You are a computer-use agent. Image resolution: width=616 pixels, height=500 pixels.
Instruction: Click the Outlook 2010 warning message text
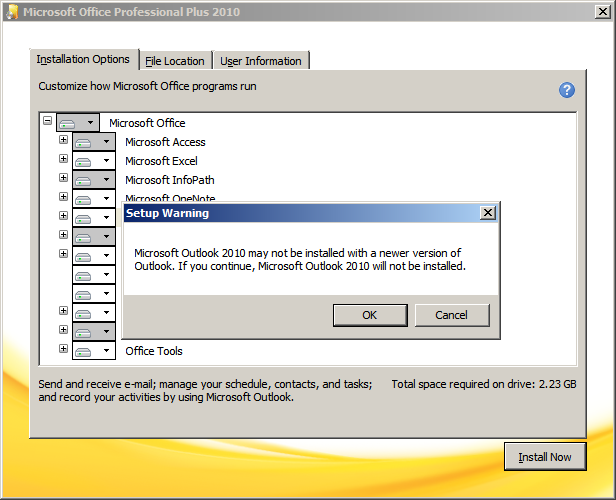tap(300, 260)
